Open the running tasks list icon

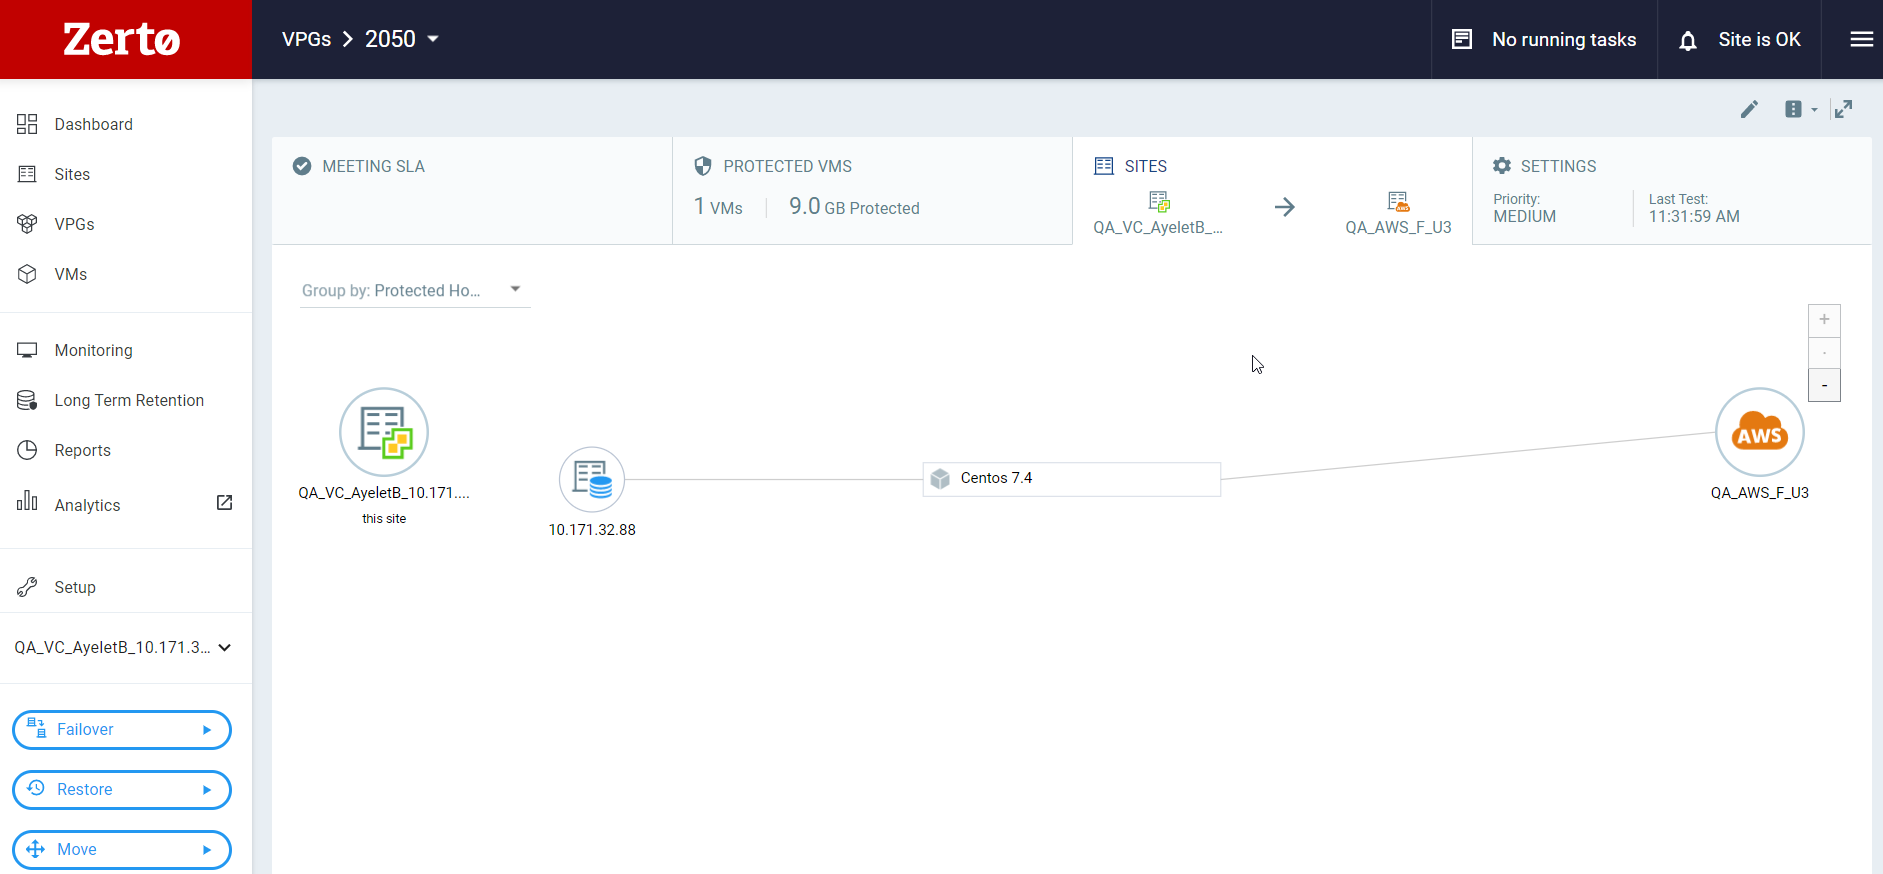pyautogui.click(x=1462, y=39)
